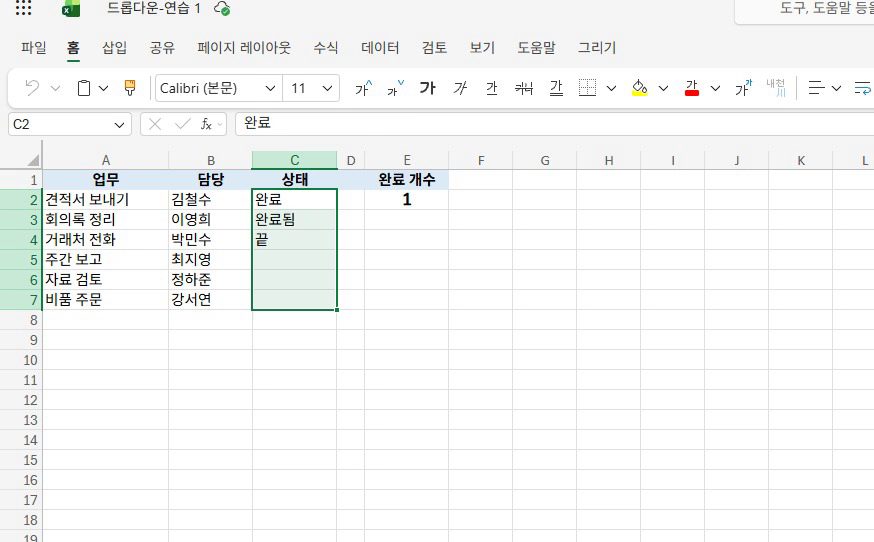Select column A header
Image resolution: width=874 pixels, height=542 pixels.
105,161
